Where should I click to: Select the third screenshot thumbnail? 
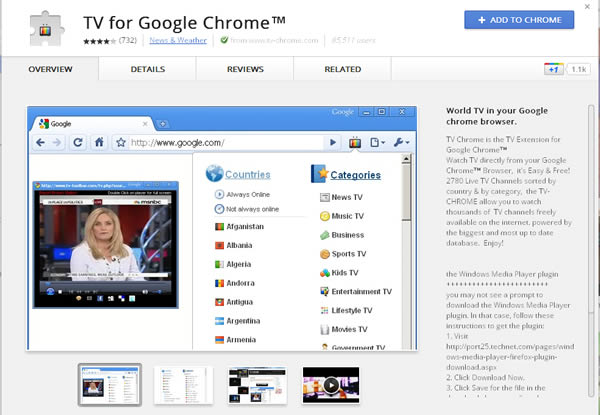point(257,385)
